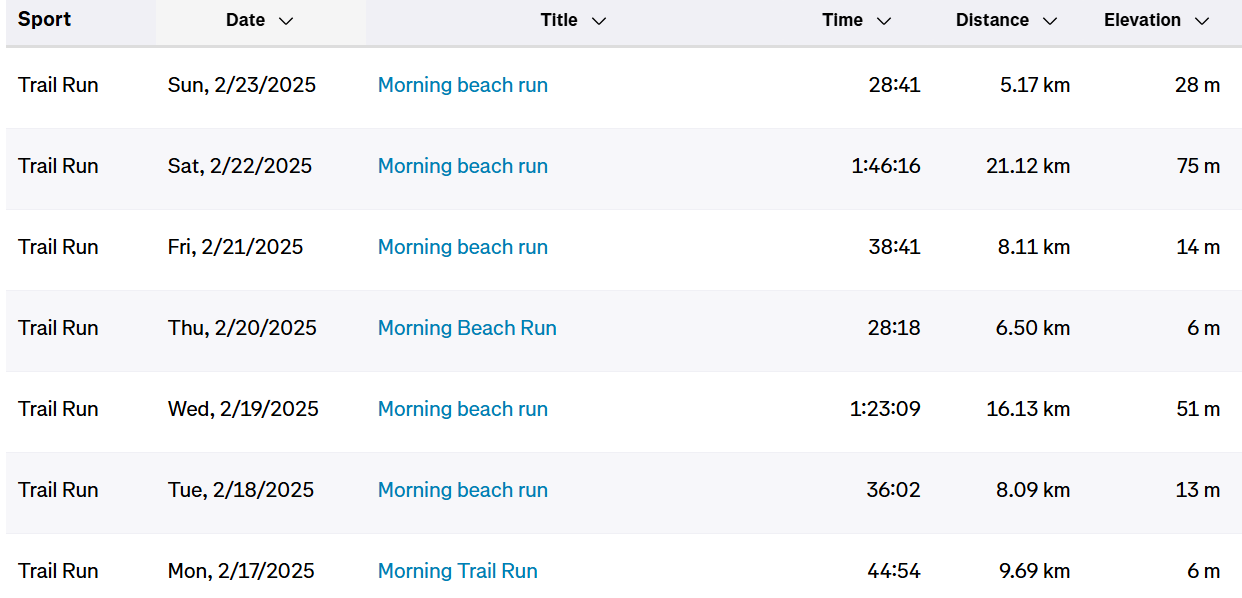Open the Morning Trail Run activity
Screen dimensions: 1242x598
(x=458, y=571)
